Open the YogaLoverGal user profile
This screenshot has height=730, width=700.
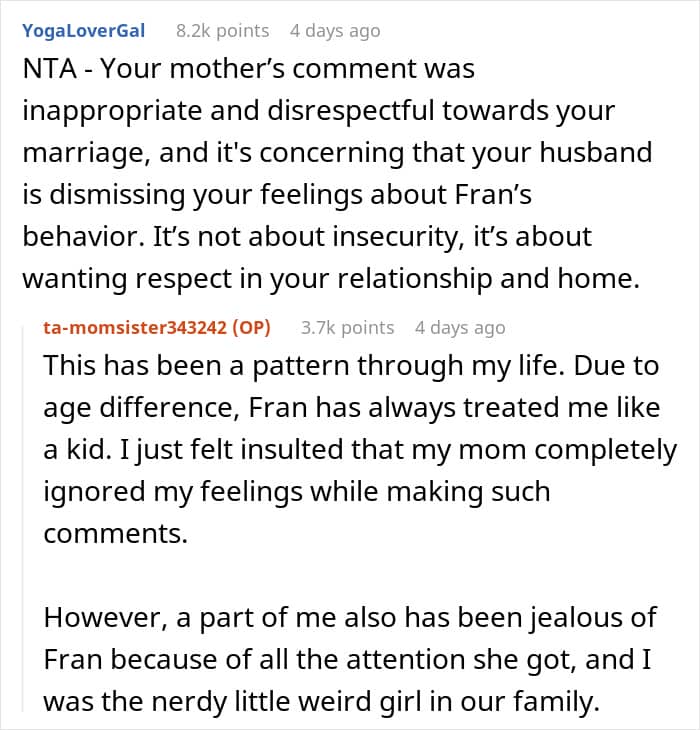tap(84, 31)
